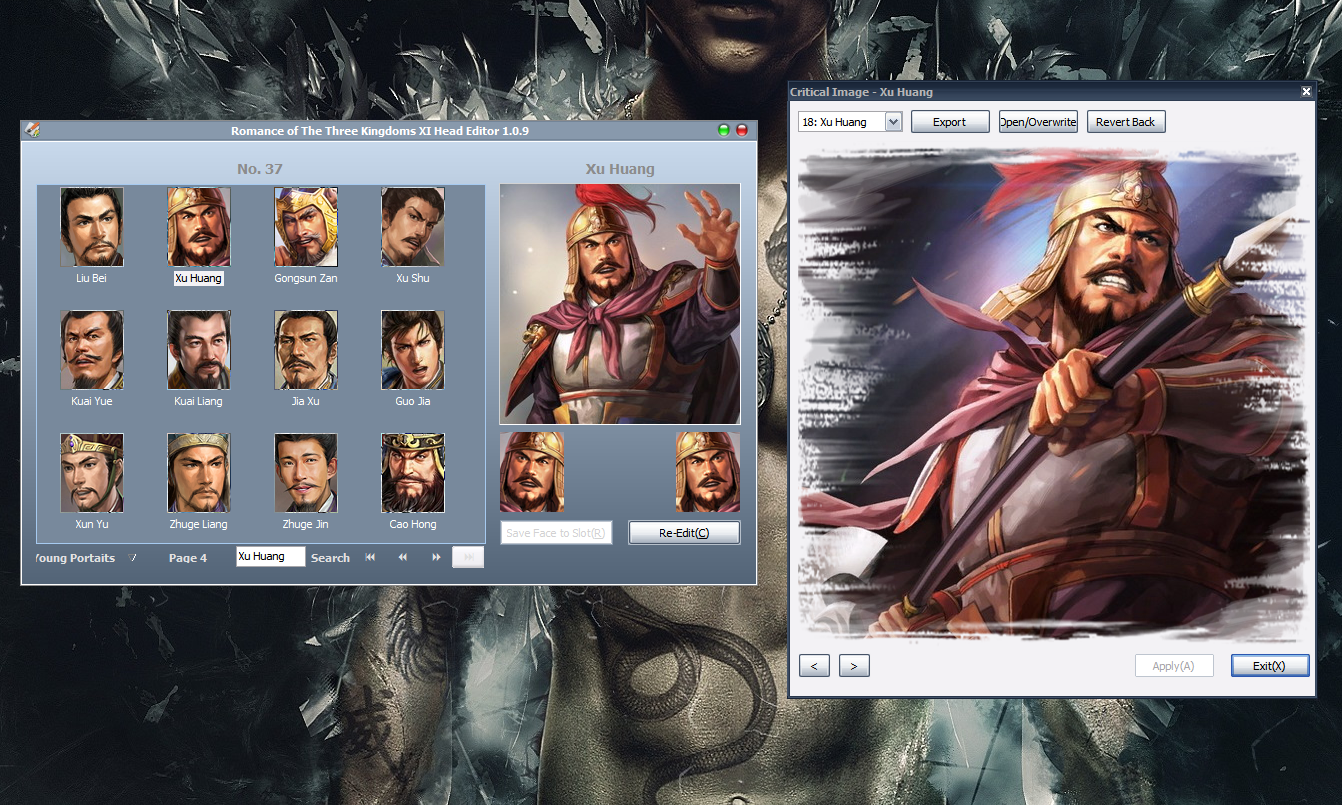Open the '18: Xu Huang' combo box

(850, 122)
